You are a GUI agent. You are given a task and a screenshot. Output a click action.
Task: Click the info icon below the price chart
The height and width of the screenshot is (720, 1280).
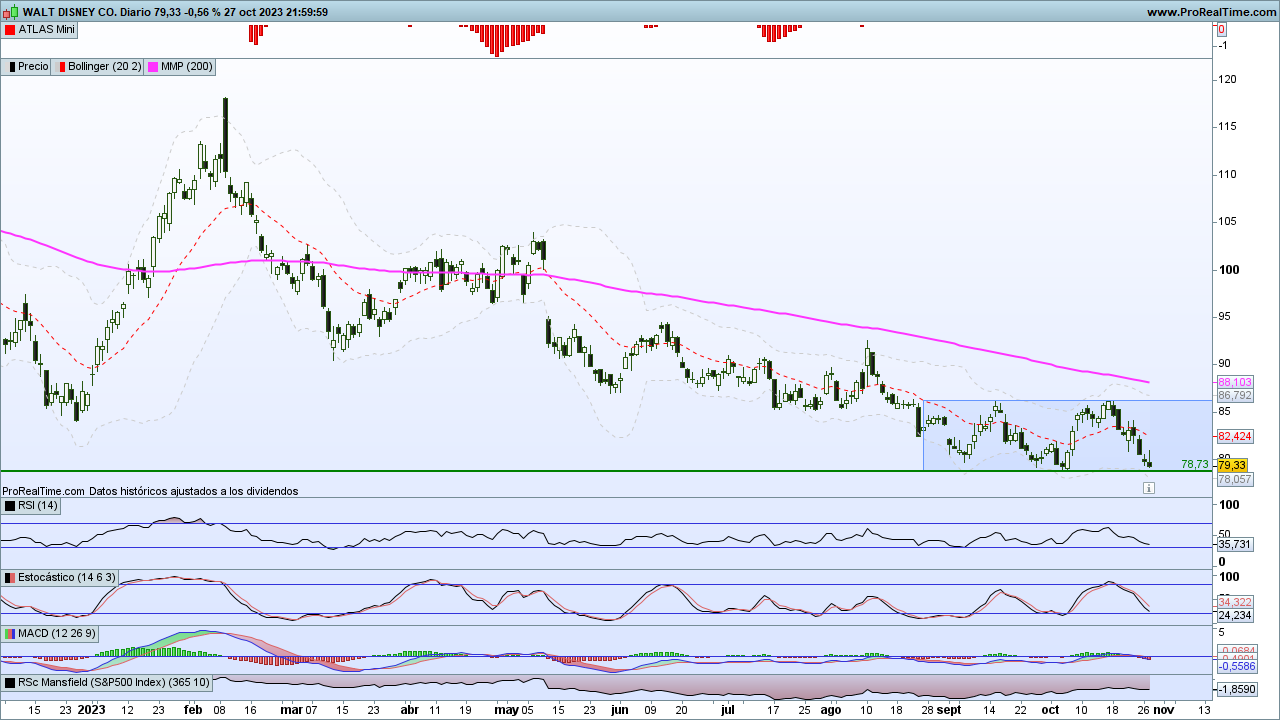point(1149,488)
